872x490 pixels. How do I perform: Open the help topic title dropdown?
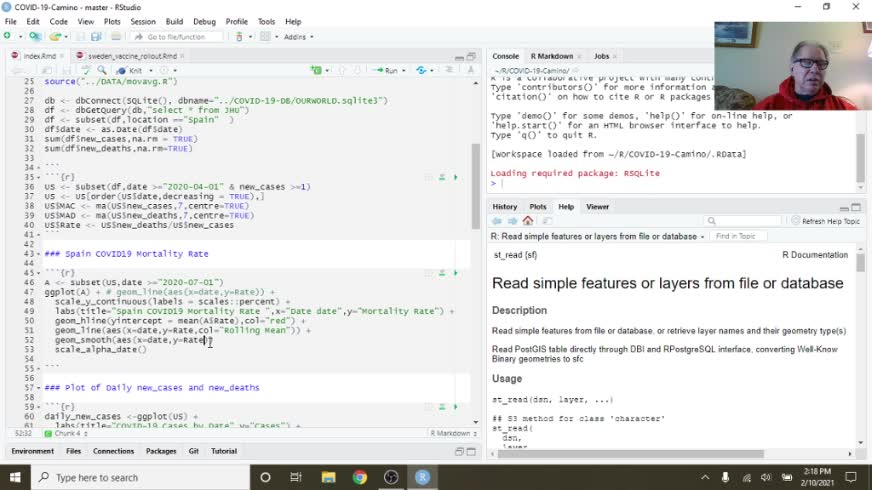pyautogui.click(x=702, y=237)
